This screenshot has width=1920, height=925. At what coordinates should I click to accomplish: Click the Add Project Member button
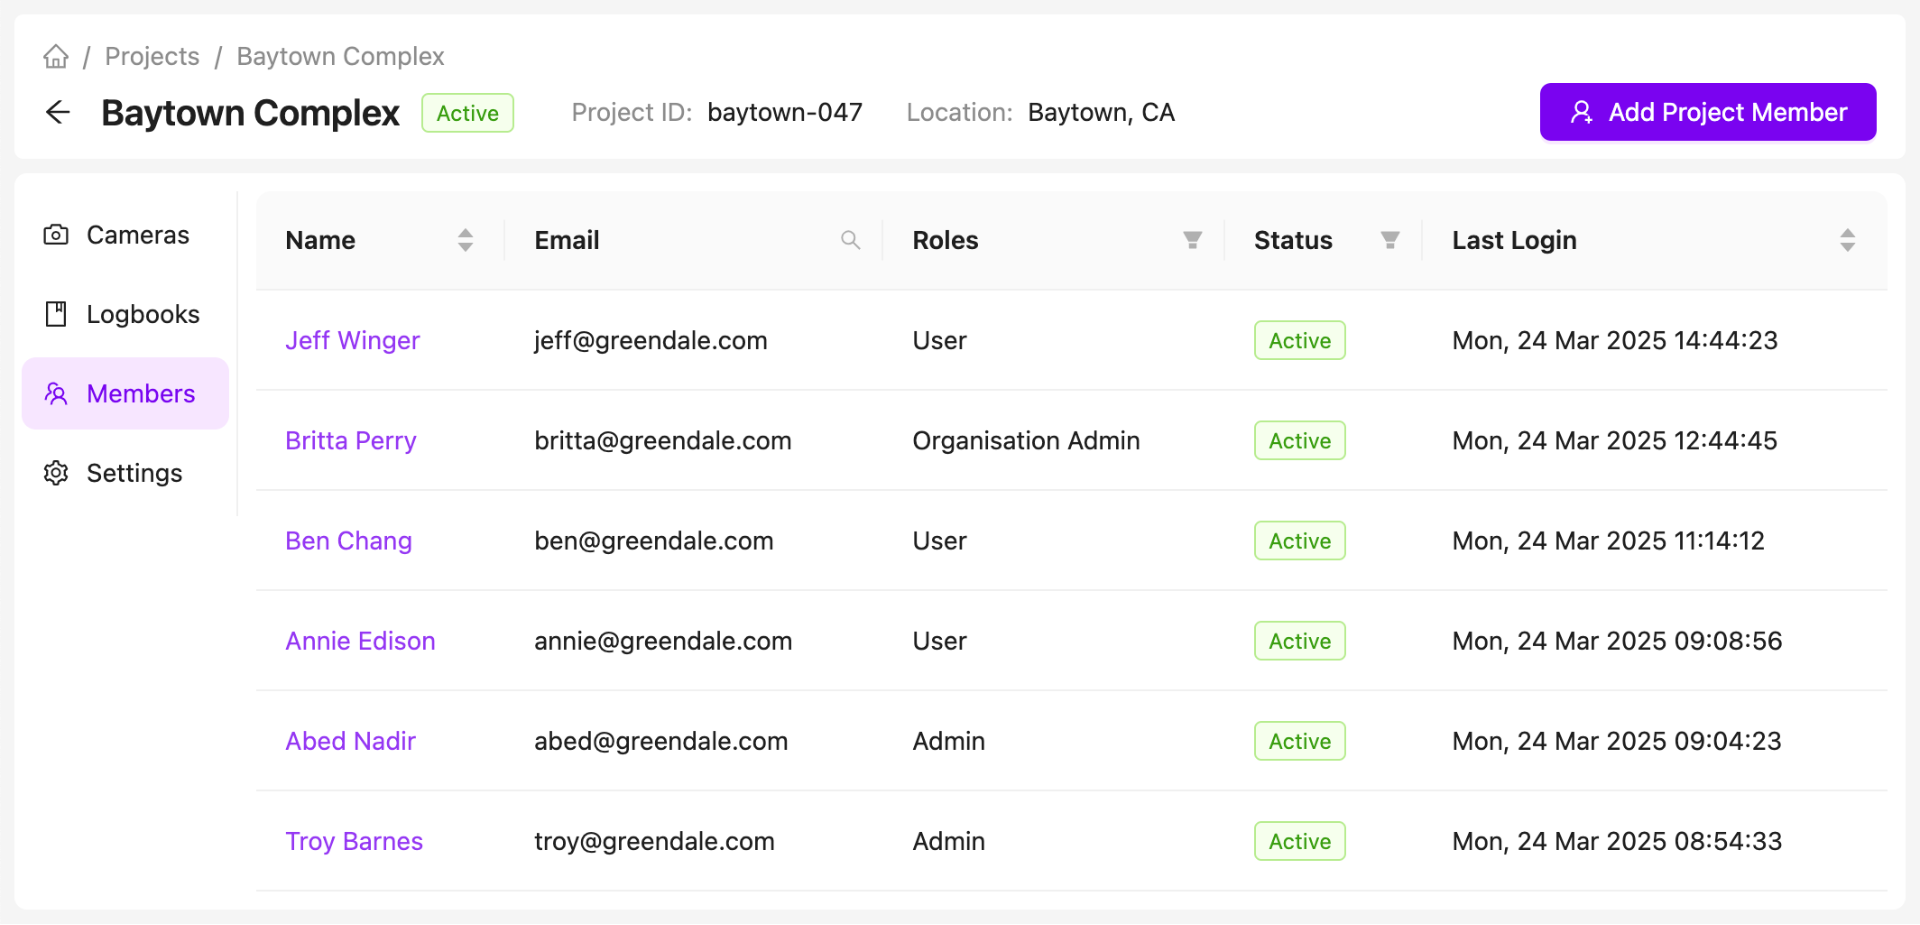pos(1707,112)
